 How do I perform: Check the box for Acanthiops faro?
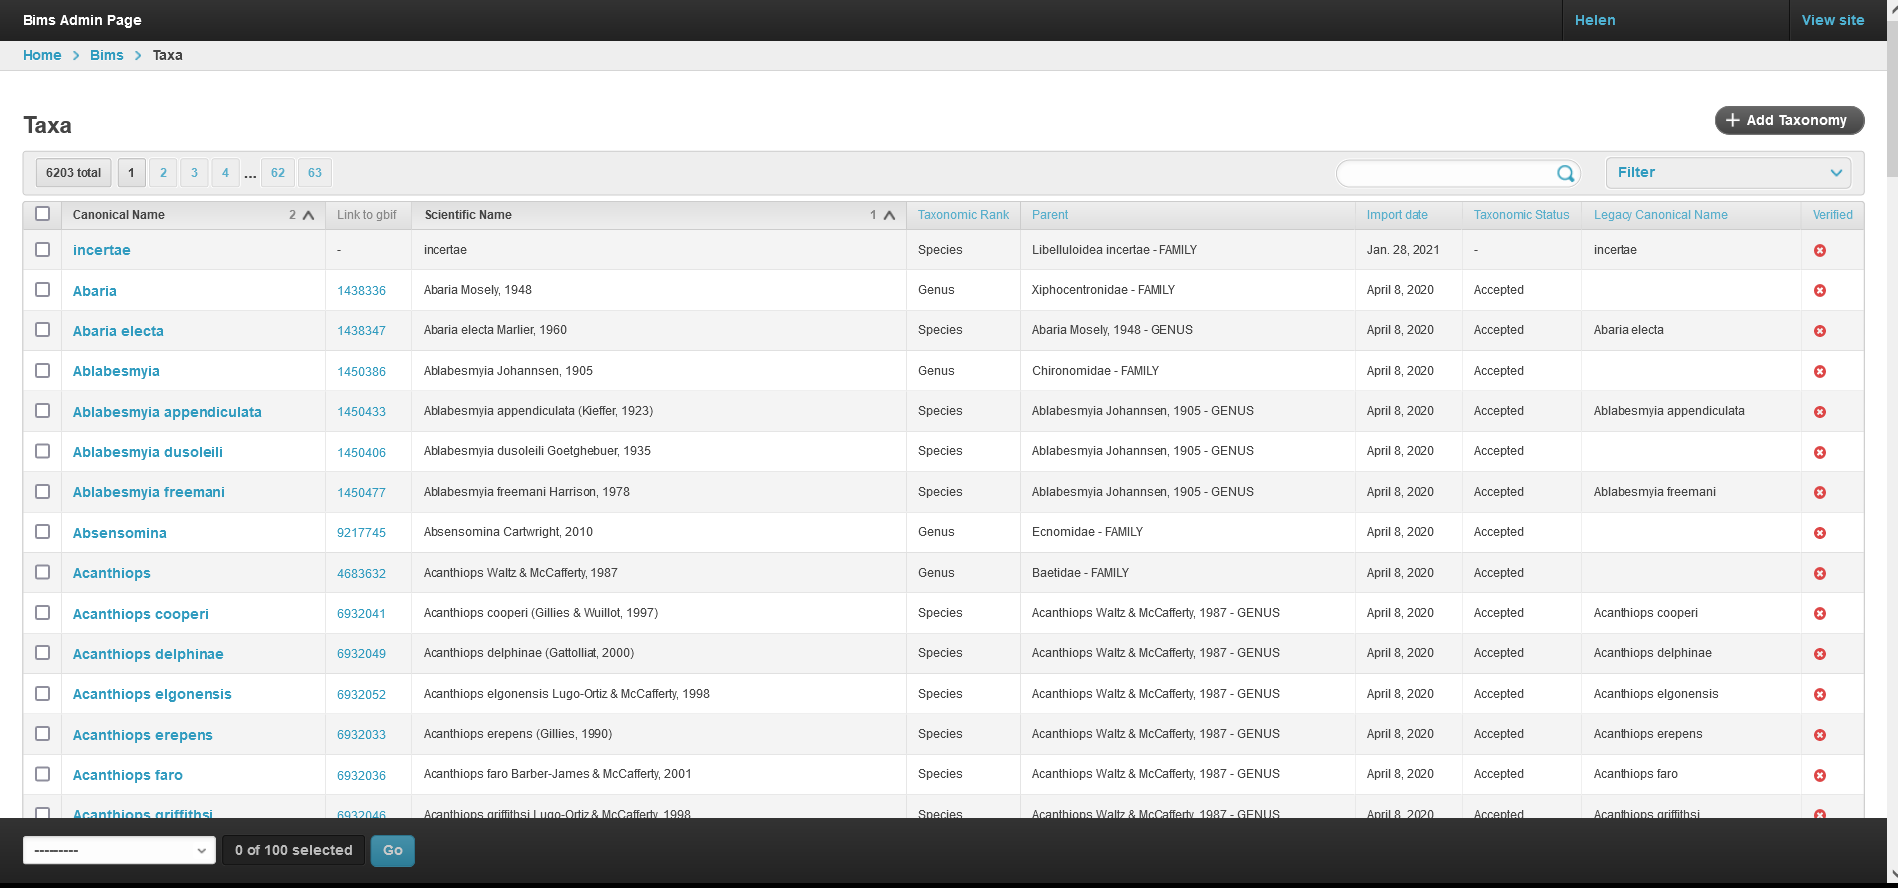click(42, 774)
